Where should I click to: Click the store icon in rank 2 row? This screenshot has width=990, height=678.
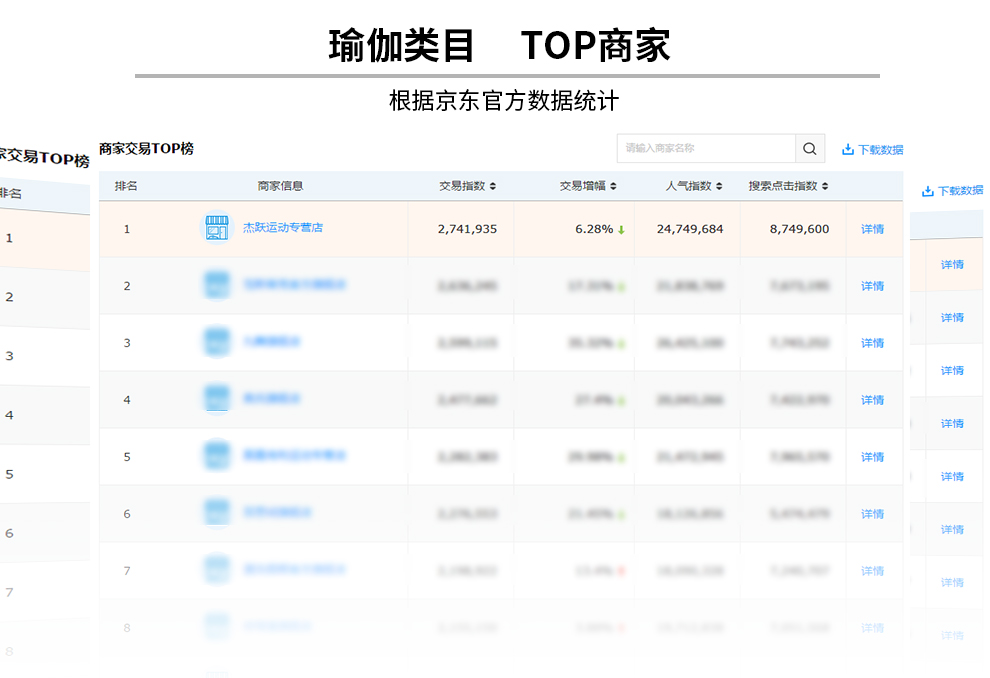(217, 285)
